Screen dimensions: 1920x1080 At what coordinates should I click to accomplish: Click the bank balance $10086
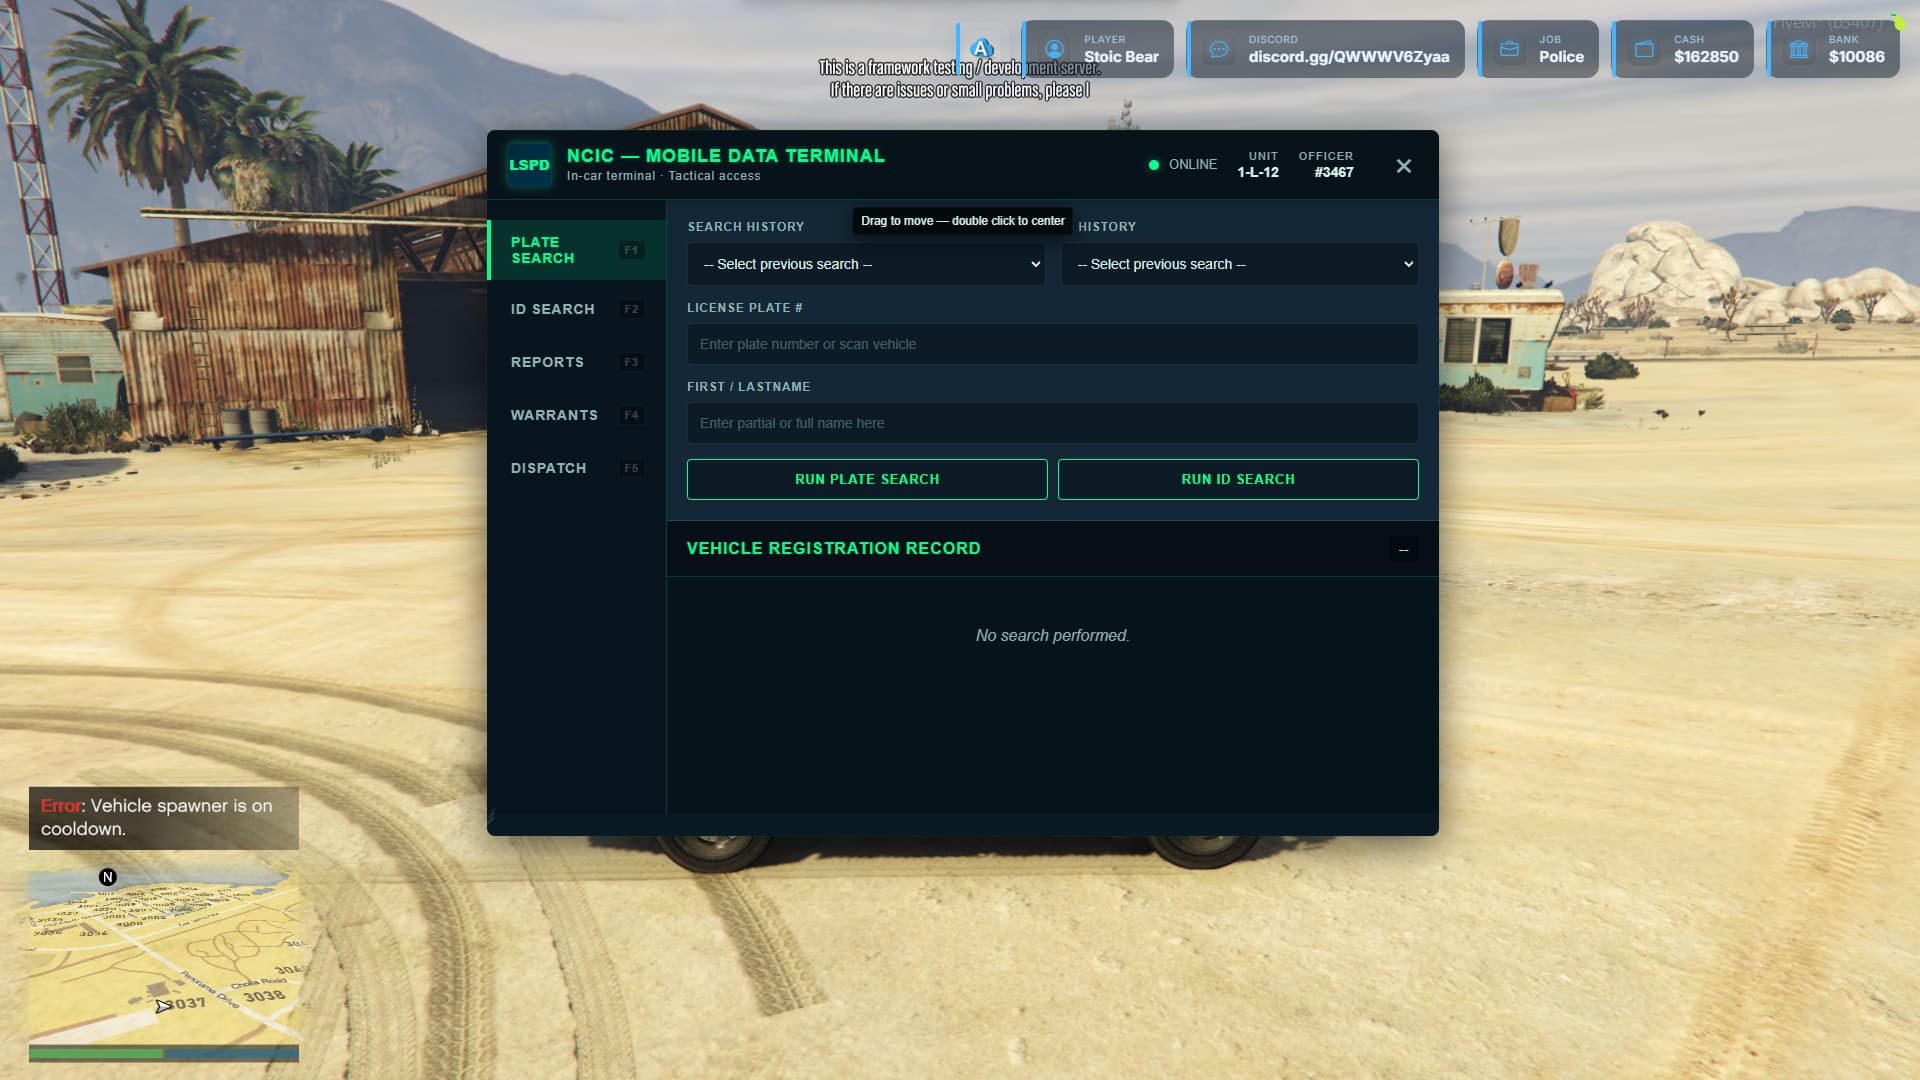click(x=1856, y=57)
